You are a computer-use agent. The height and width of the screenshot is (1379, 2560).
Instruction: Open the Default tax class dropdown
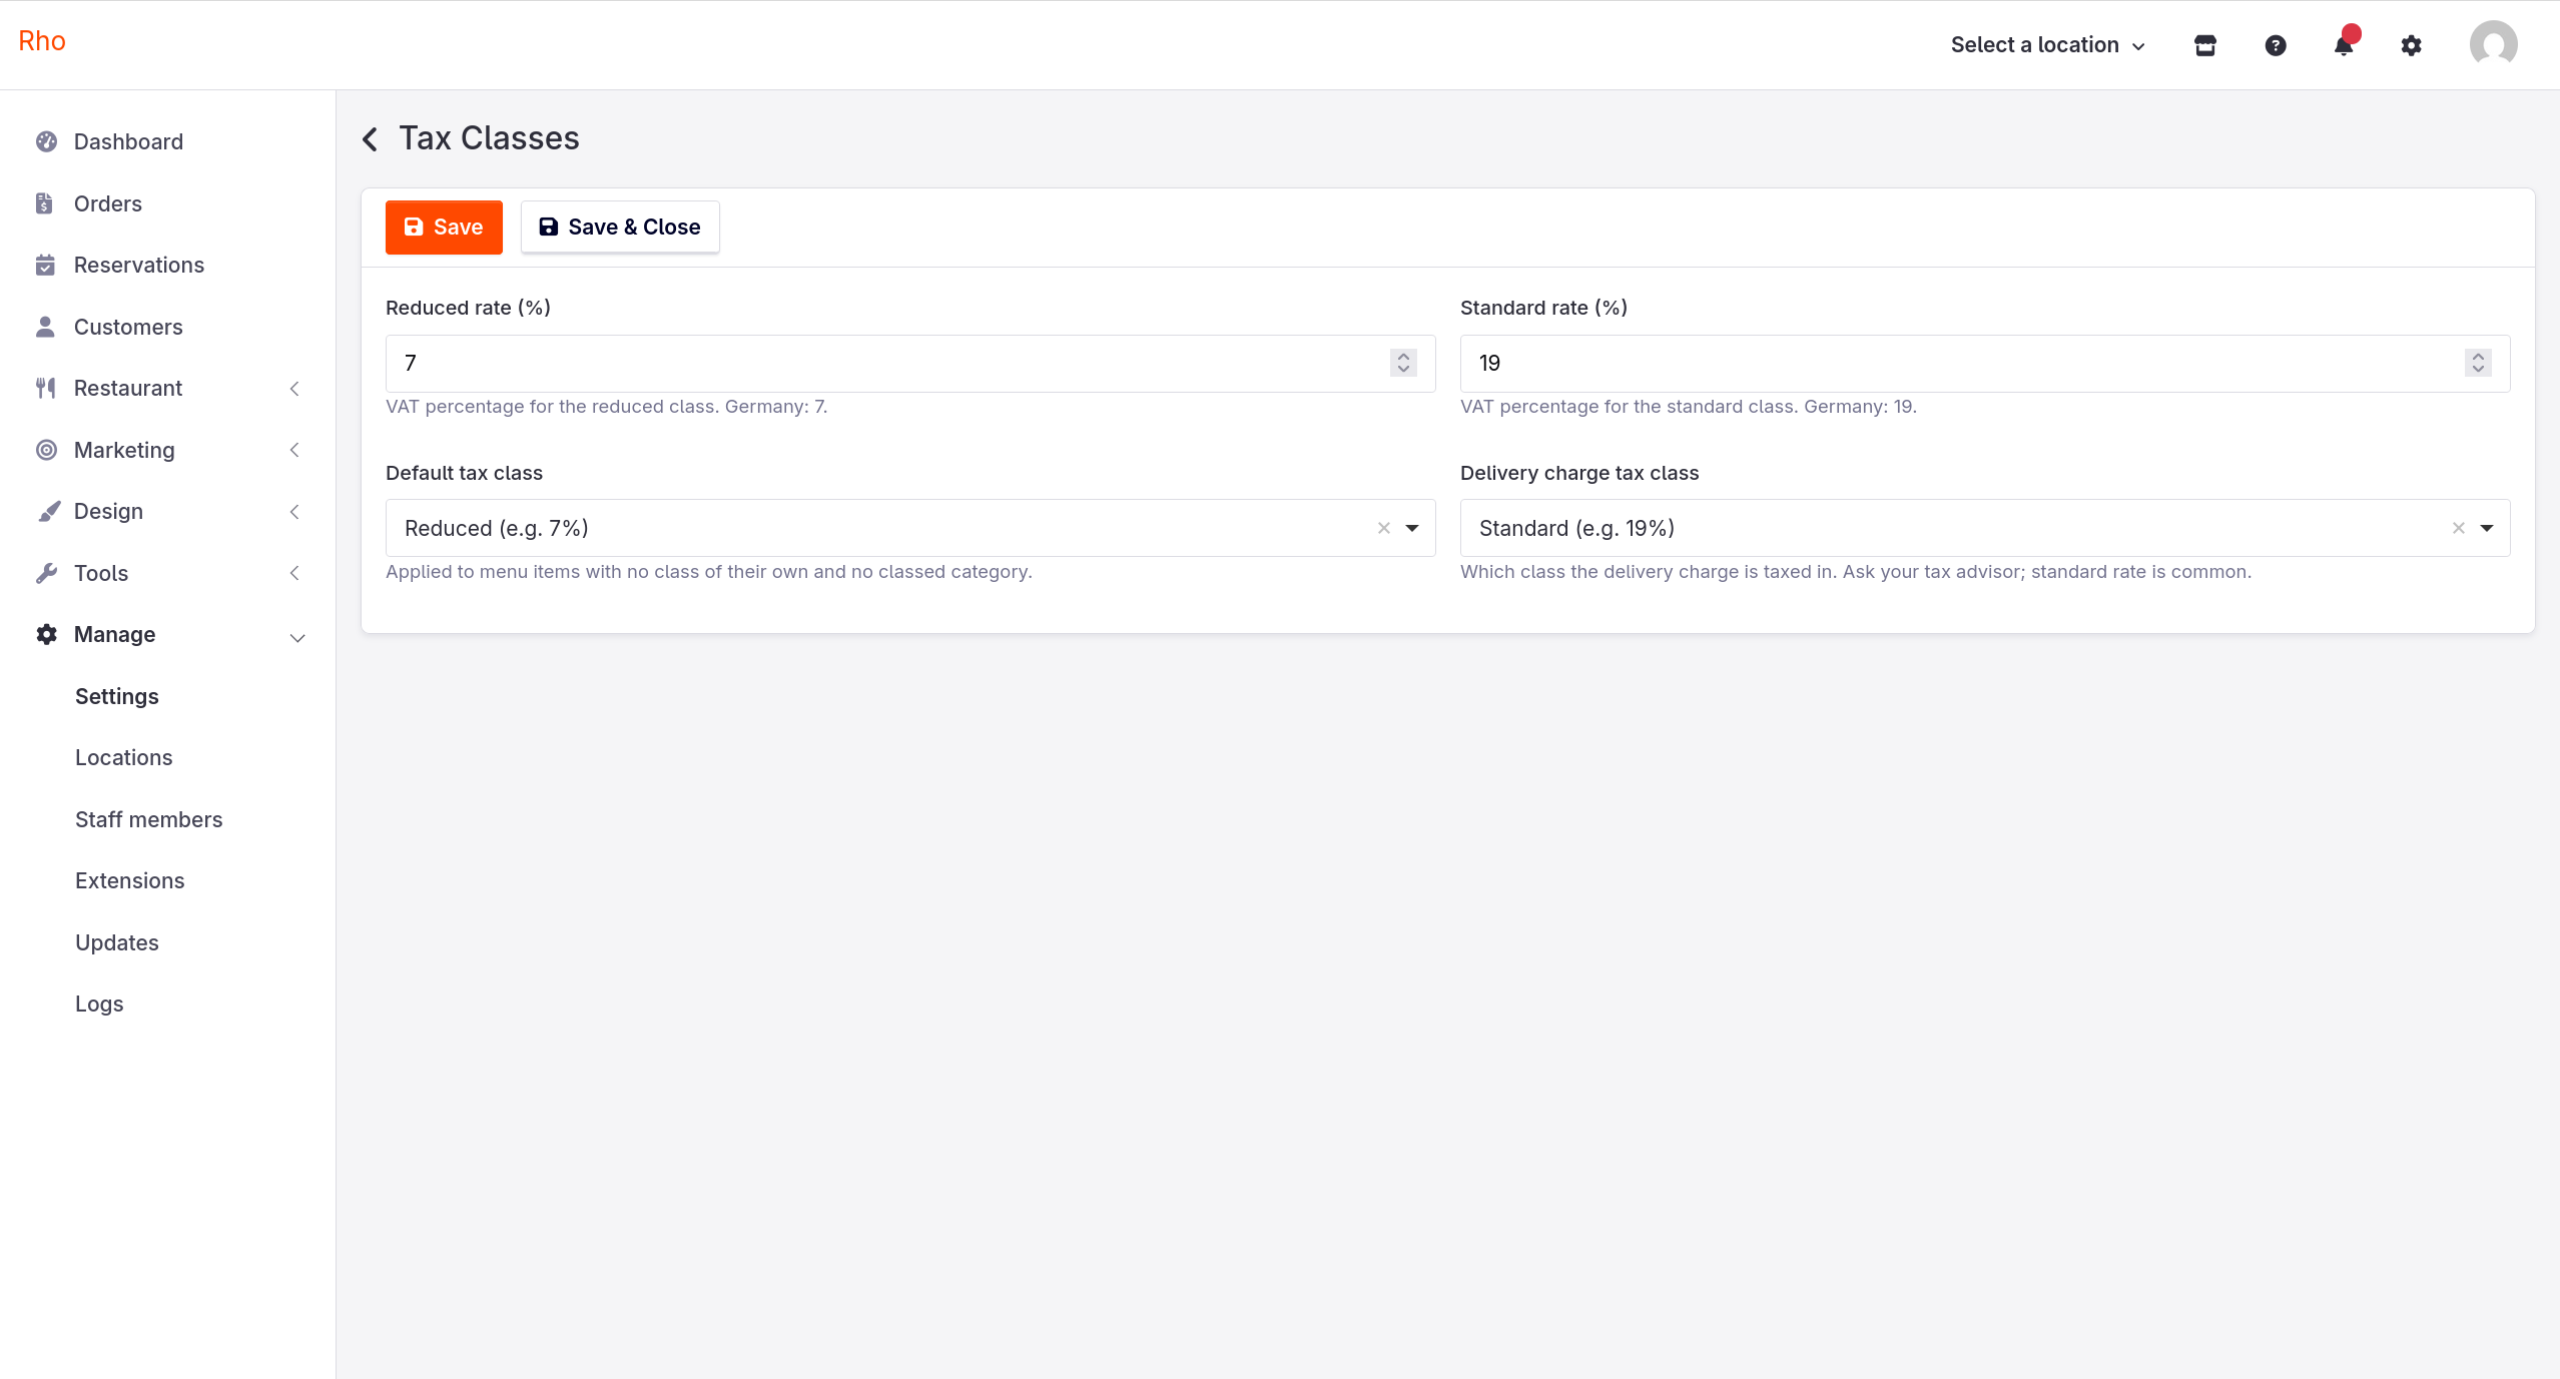[910, 528]
